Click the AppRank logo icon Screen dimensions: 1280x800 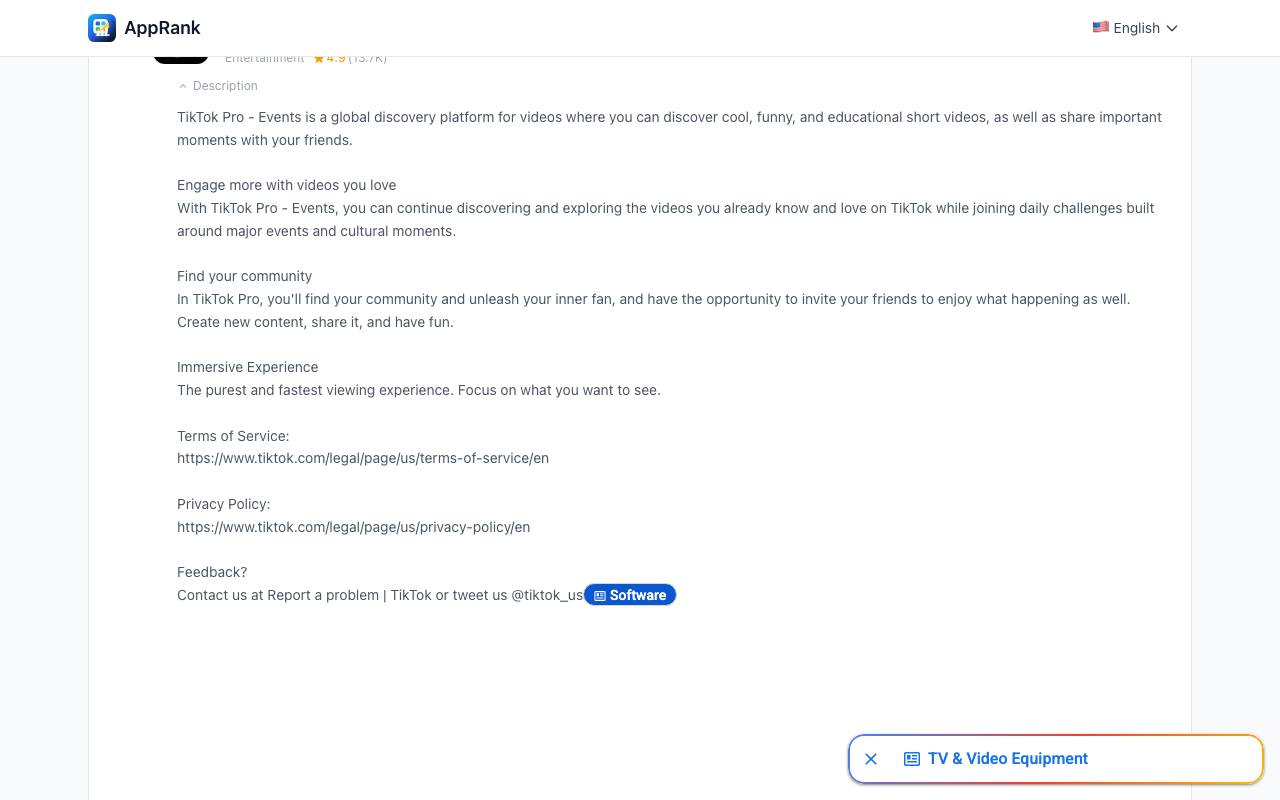[102, 28]
